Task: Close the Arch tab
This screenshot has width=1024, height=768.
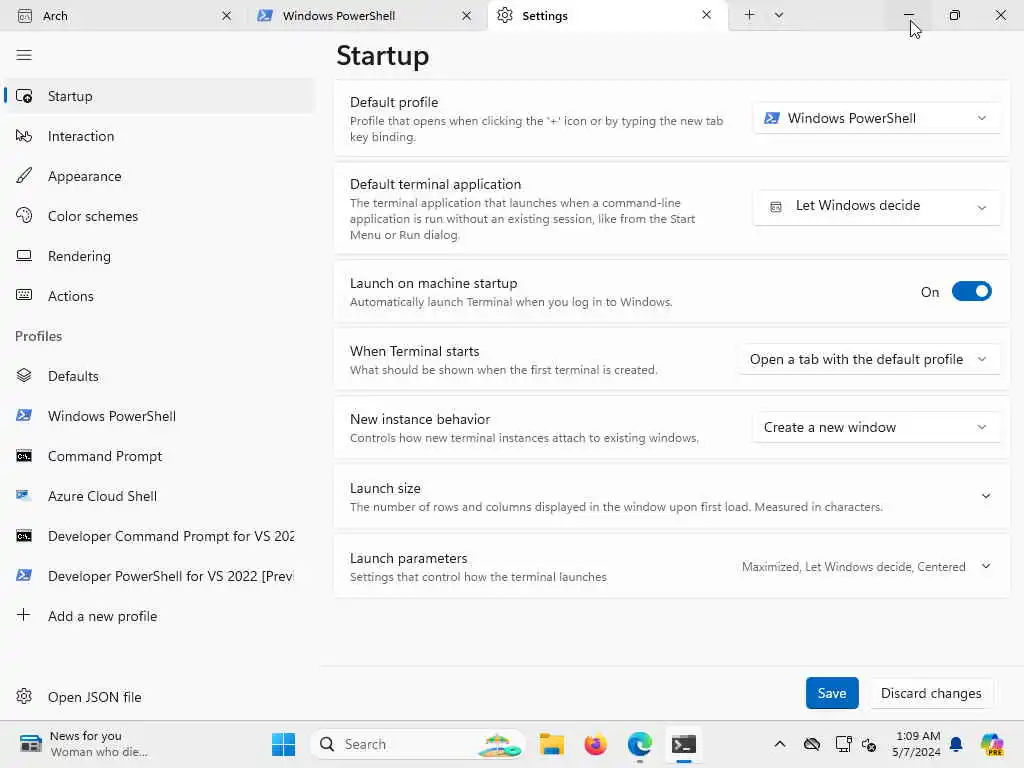Action: (x=227, y=16)
